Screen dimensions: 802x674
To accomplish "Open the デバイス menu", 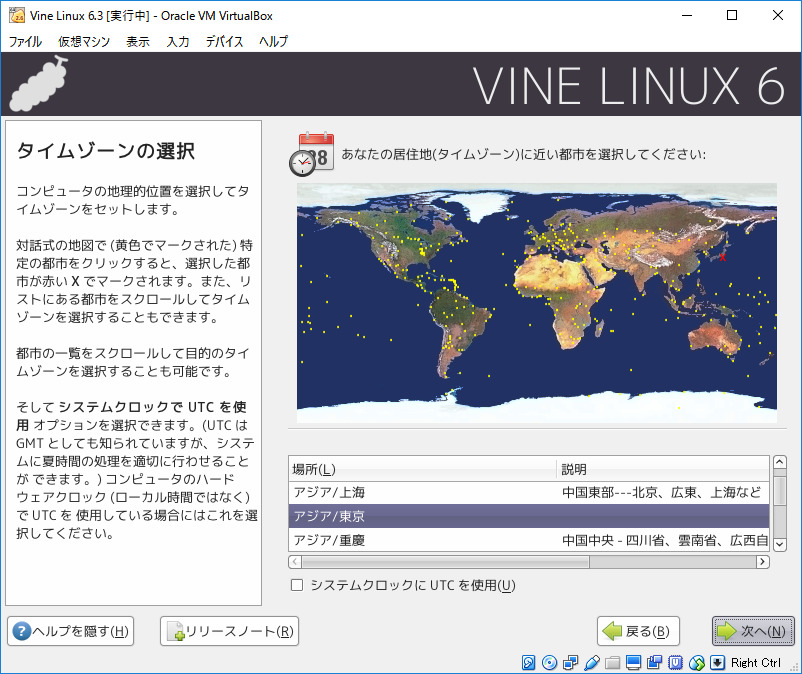I will coord(224,41).
